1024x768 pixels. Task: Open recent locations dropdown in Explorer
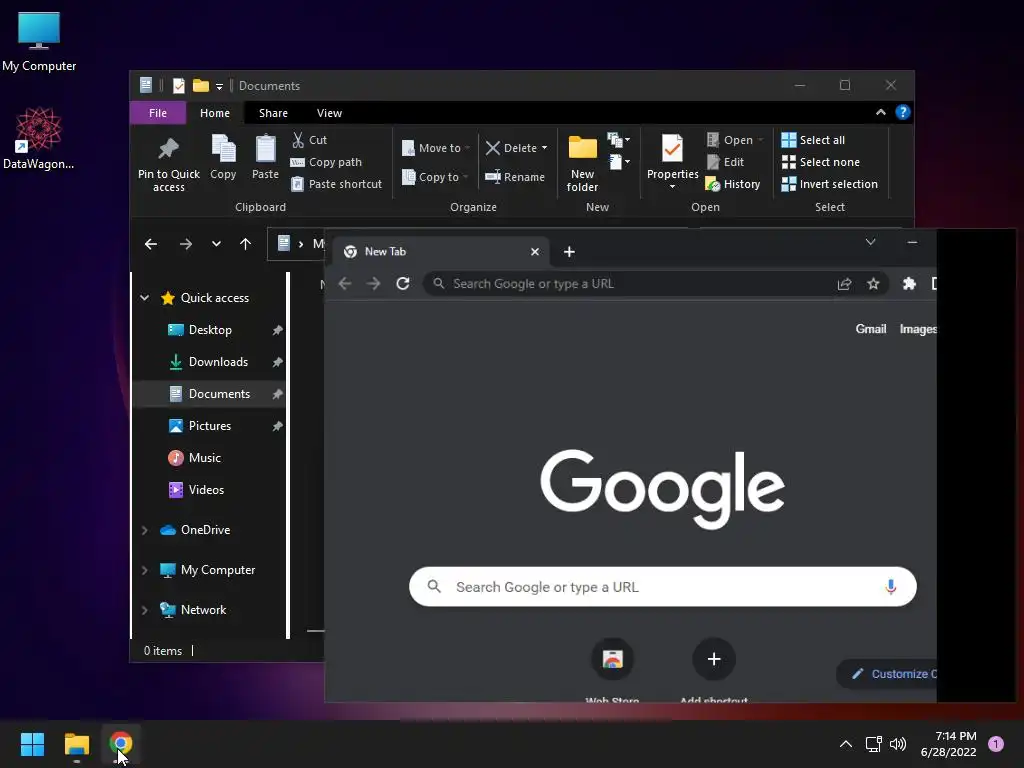pos(216,244)
